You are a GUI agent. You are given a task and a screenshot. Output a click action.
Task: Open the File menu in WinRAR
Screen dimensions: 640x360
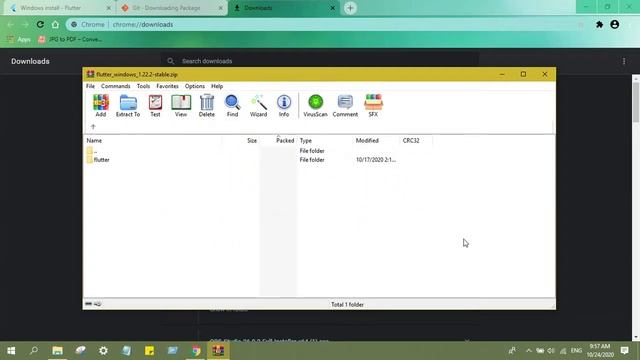pos(90,86)
